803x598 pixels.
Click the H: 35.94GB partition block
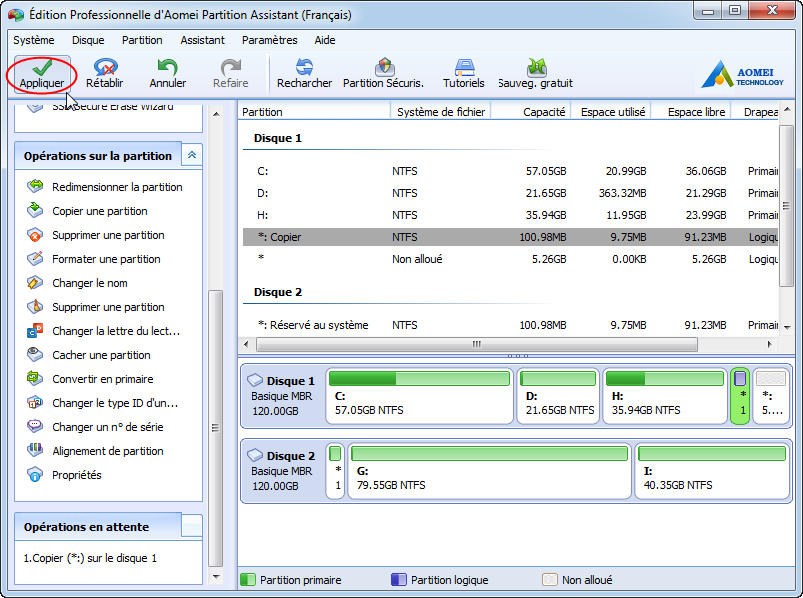[x=665, y=396]
